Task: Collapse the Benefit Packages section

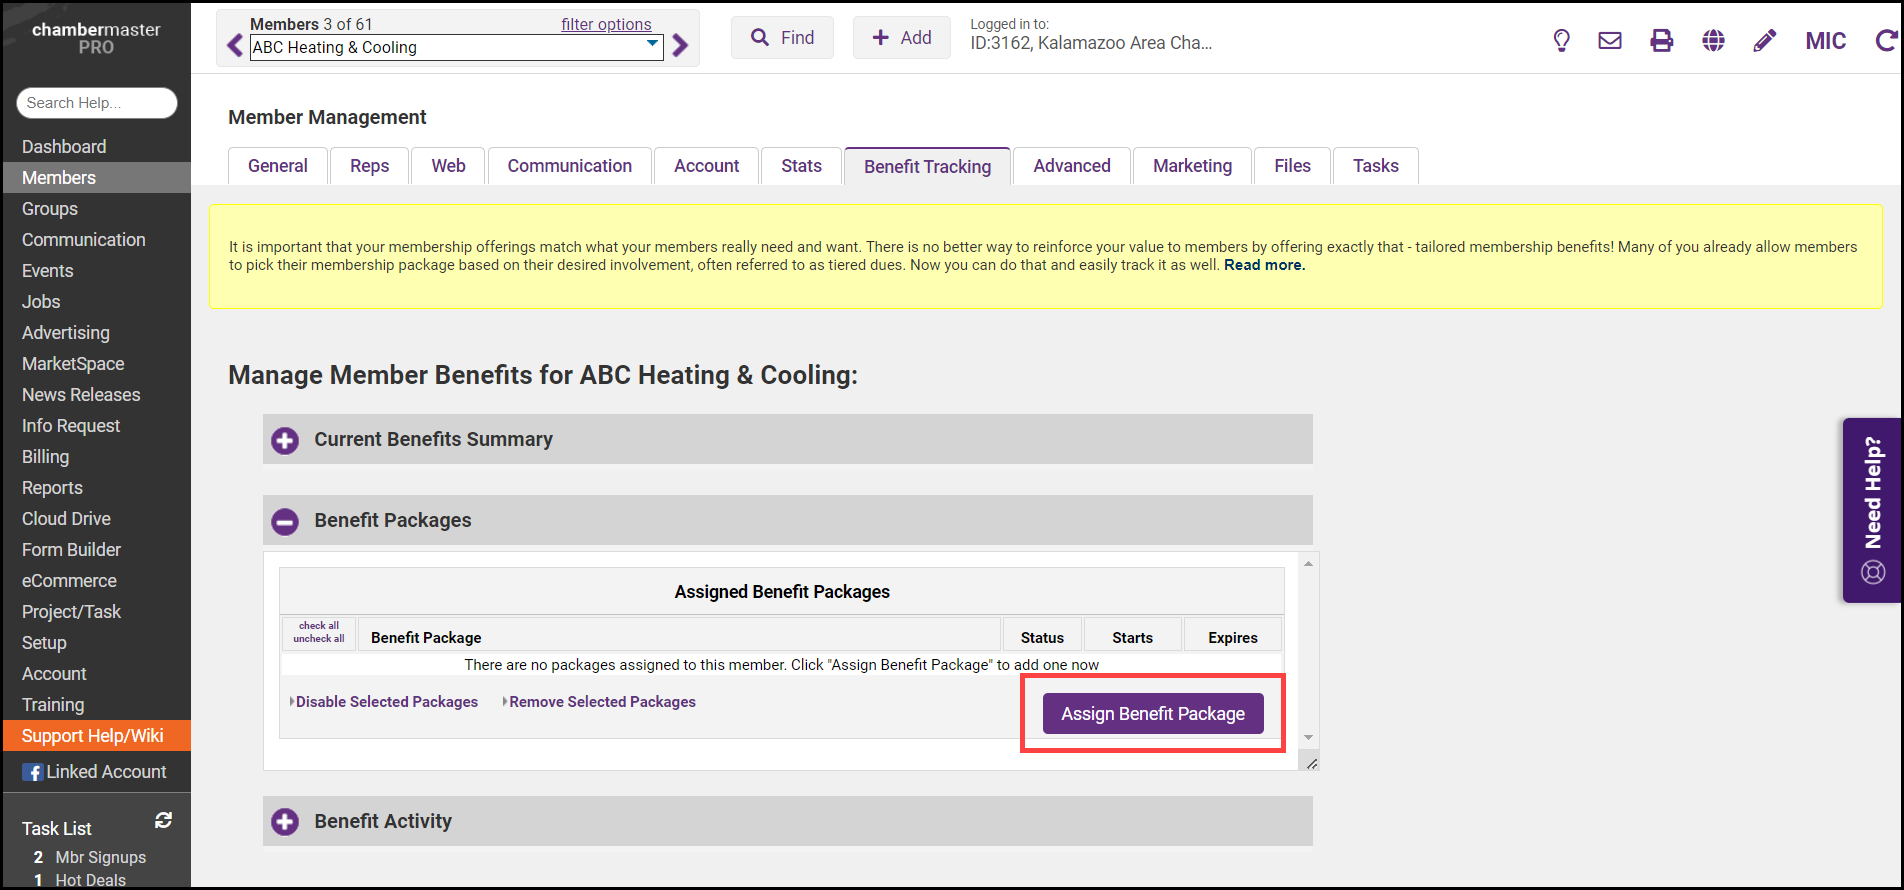Action: [x=285, y=521]
